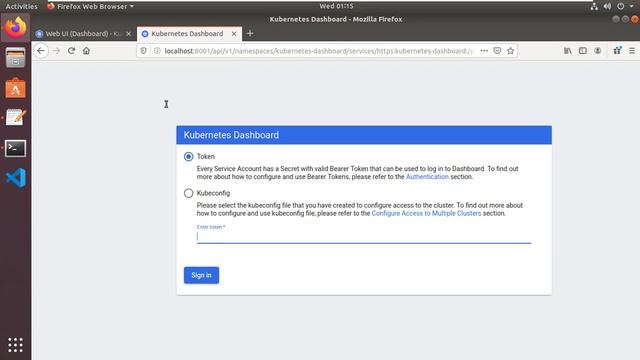Close the Web UI (Dashboard) tab

(x=129, y=34)
